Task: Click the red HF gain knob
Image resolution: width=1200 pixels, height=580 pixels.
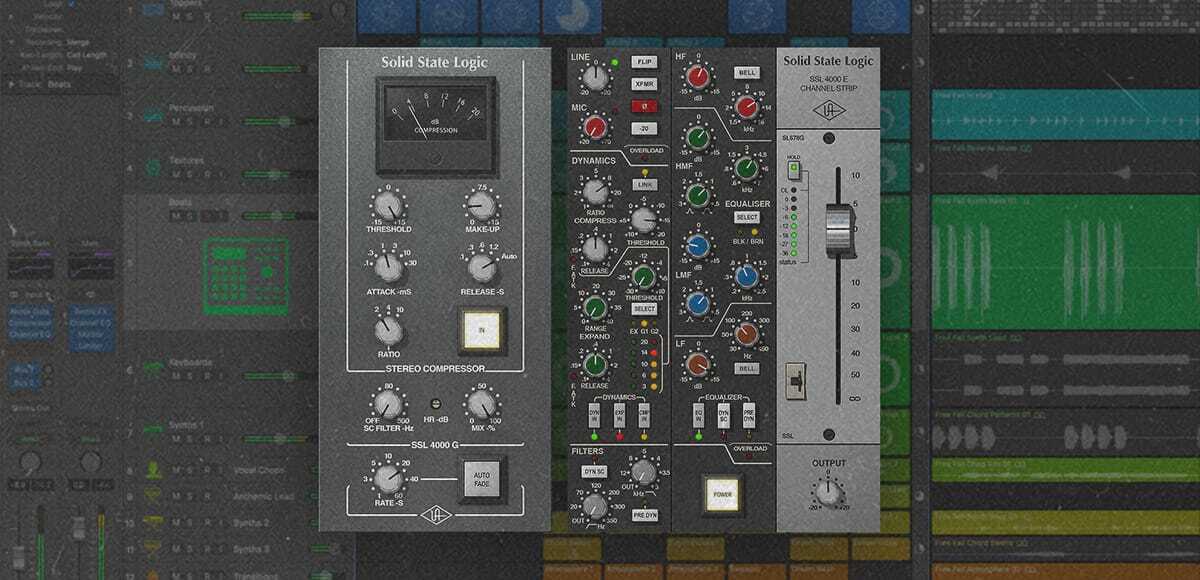Action: pos(697,79)
